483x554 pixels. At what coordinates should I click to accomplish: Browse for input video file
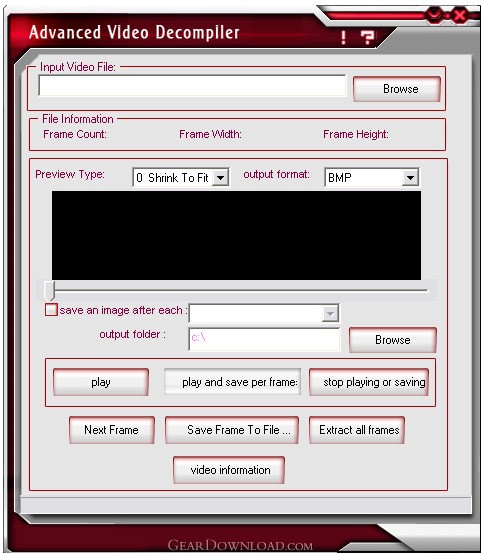click(397, 89)
